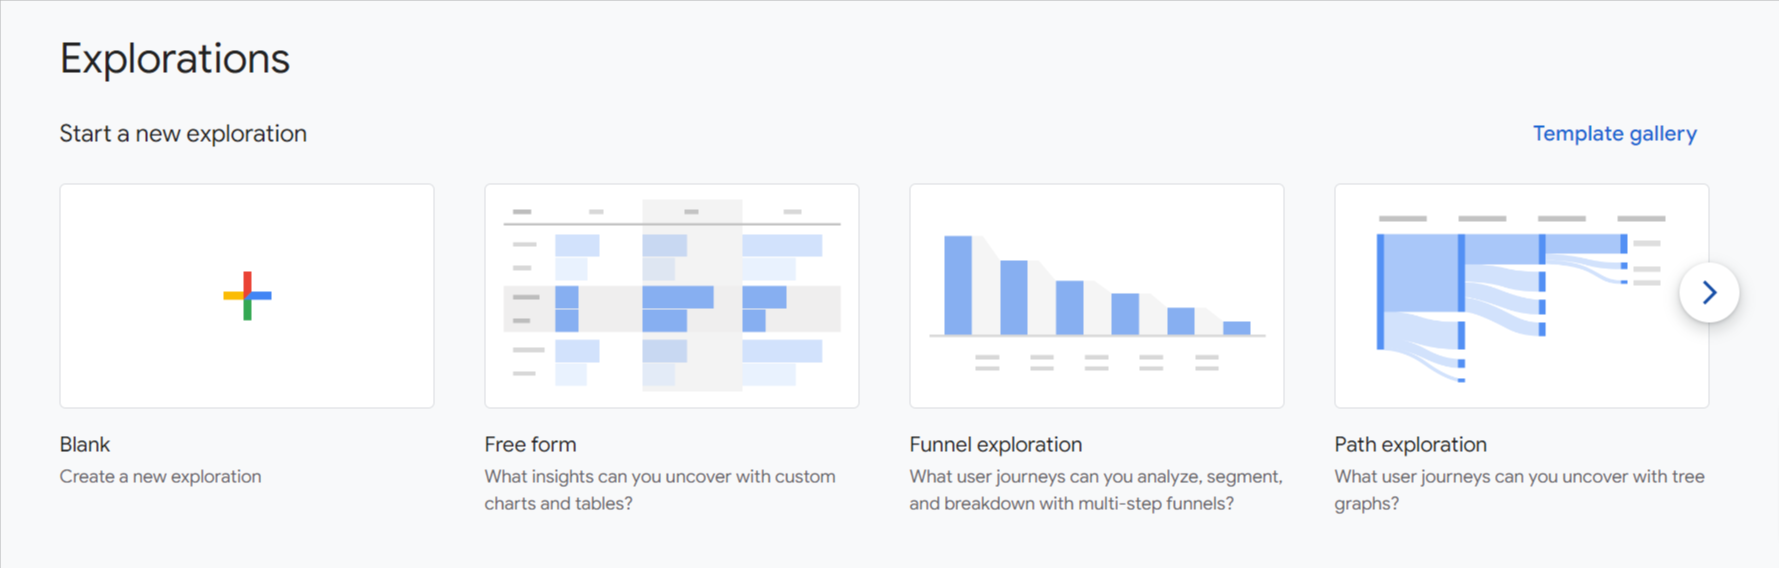Click the widest blue flow in Path preview
Viewport: 1779px width, 568px height.
[x=1420, y=273]
